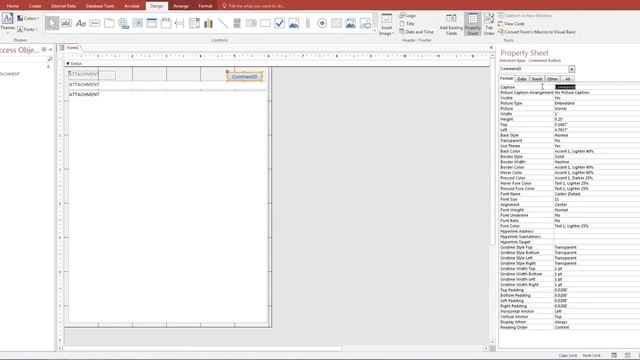Open the Database Tools ribbon tab

(x=100, y=6)
